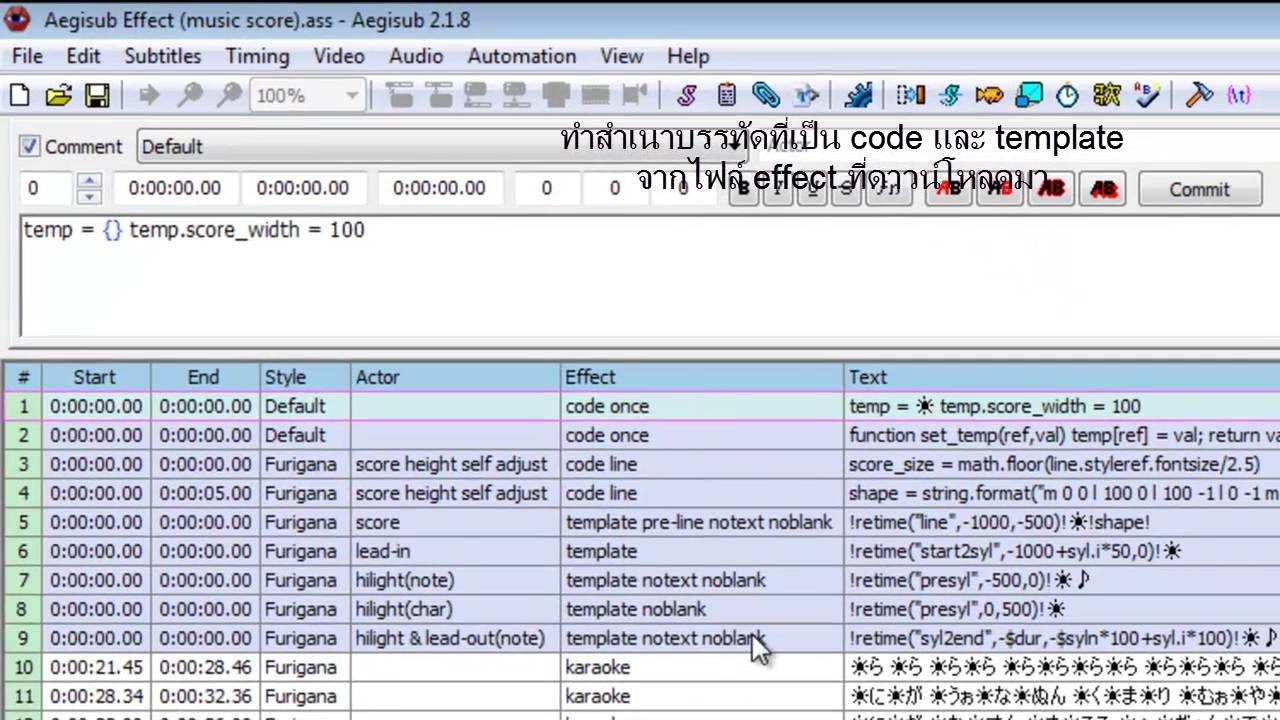This screenshot has height=720, width=1280.
Task: Open the Automation manager icon
Action: [858, 95]
